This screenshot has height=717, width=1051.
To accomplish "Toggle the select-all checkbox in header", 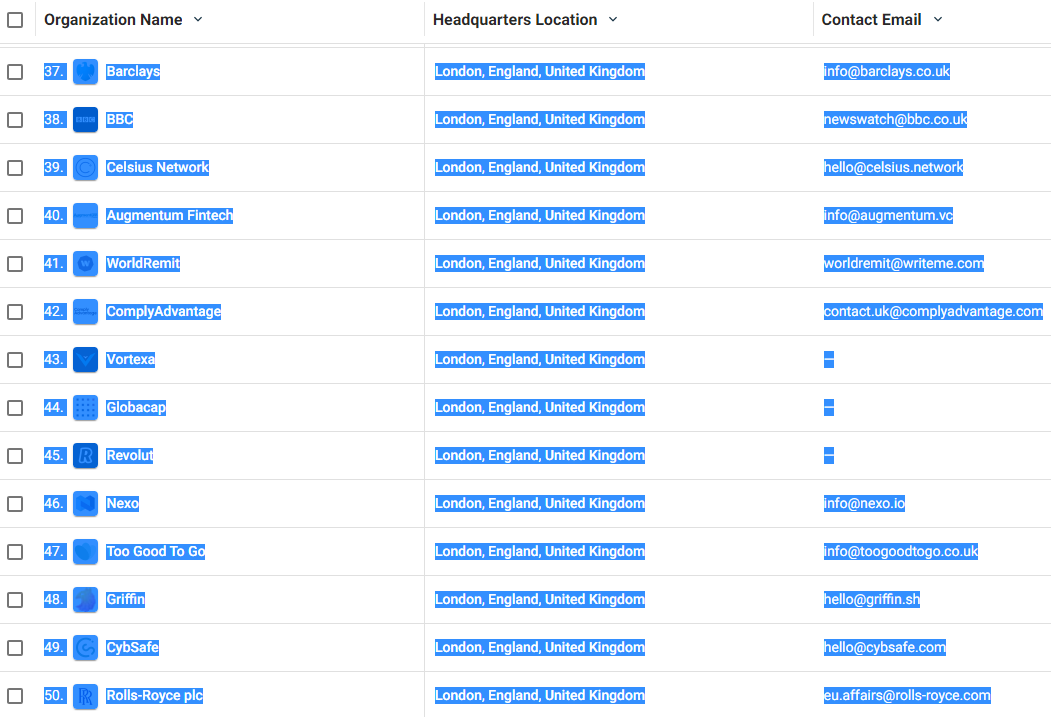I will 15,20.
